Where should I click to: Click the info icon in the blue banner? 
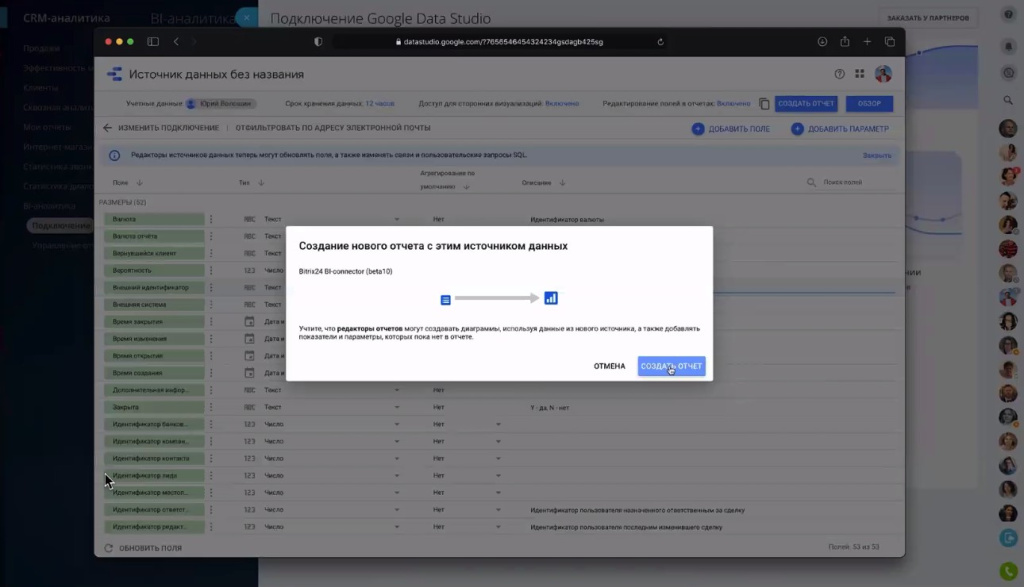[x=113, y=154]
